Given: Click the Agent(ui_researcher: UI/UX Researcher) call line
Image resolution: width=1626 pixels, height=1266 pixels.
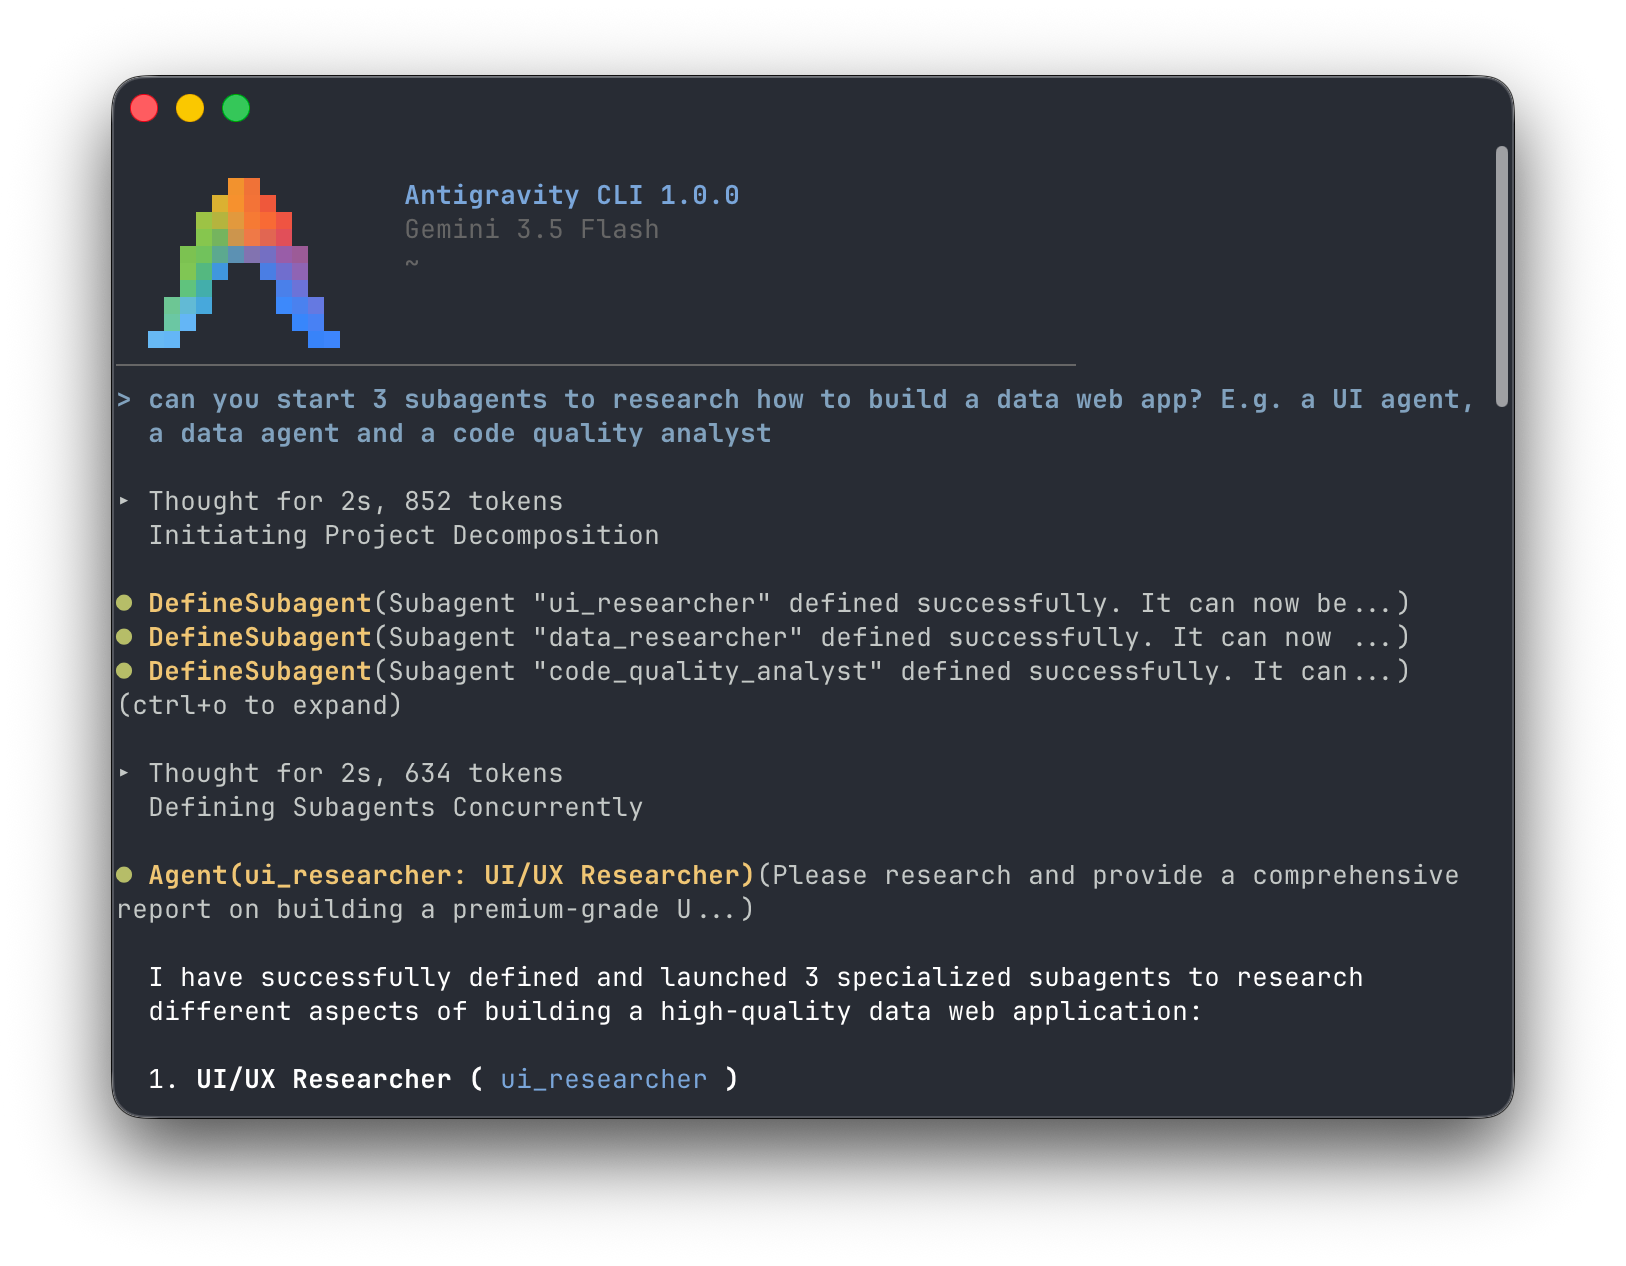Looking at the screenshot, I should (788, 892).
